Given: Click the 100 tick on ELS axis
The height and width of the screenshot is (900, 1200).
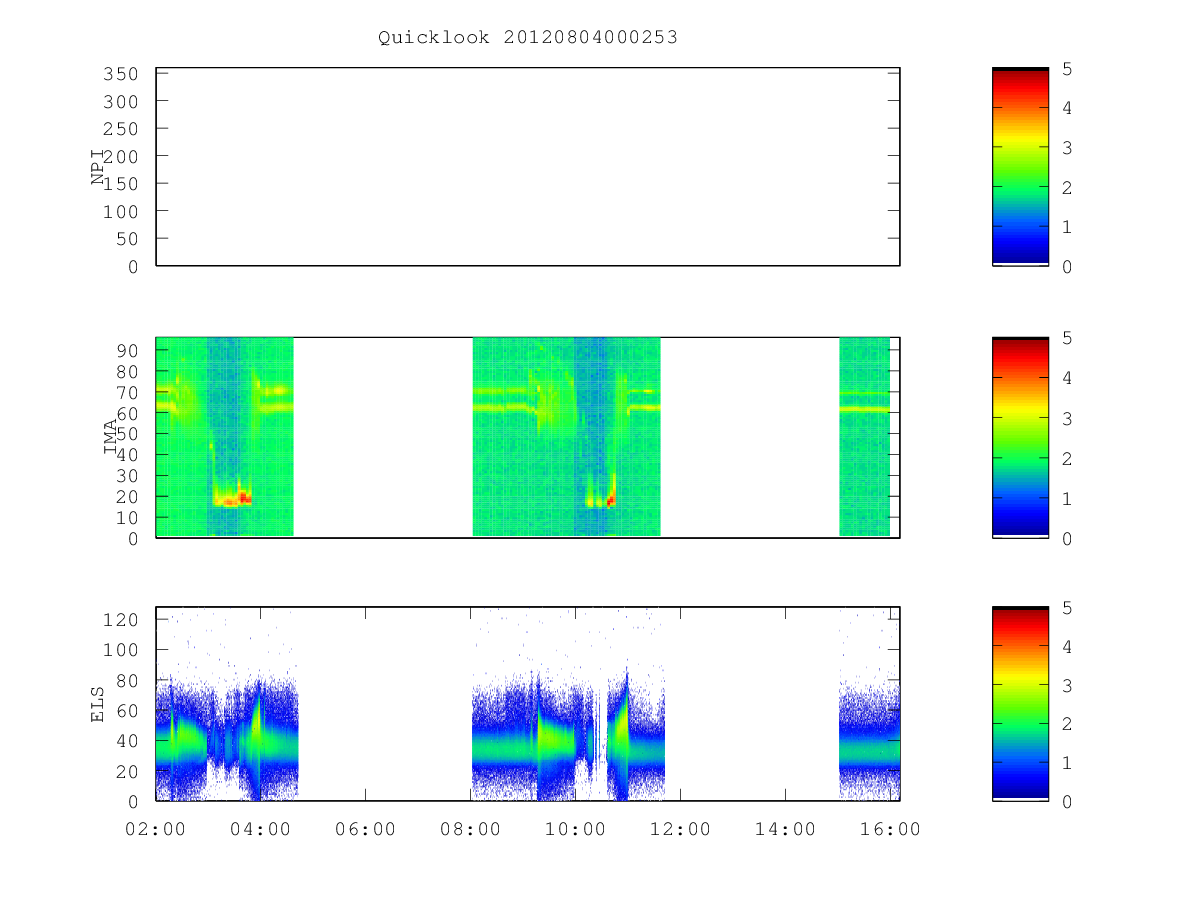Looking at the screenshot, I should [121, 650].
